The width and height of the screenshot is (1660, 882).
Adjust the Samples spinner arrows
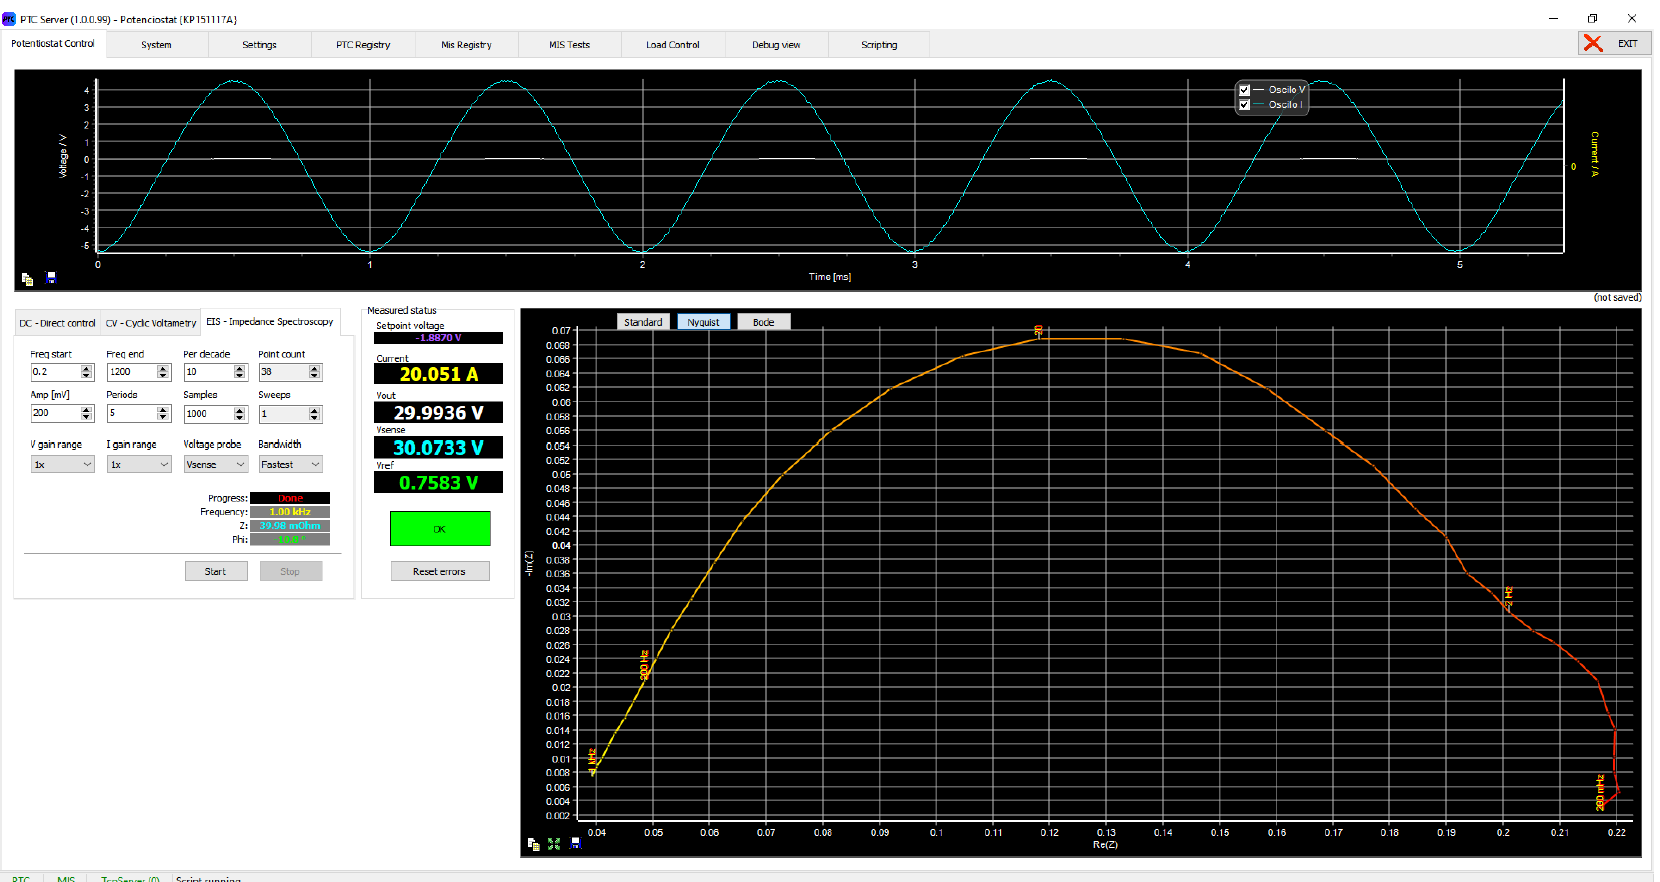tap(240, 413)
